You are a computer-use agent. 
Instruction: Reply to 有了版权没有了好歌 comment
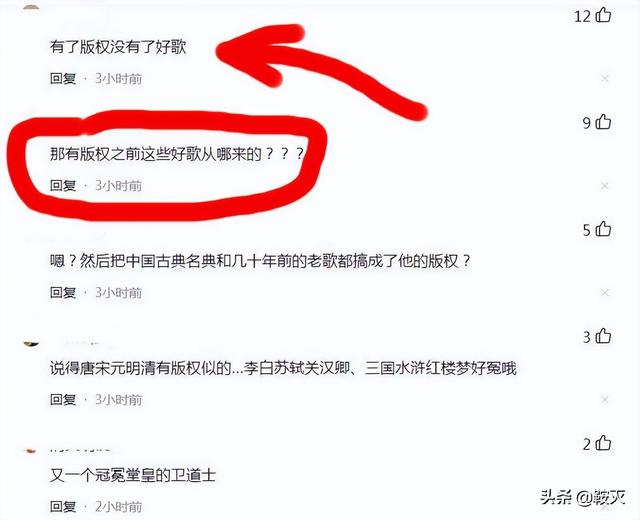pyautogui.click(x=63, y=78)
